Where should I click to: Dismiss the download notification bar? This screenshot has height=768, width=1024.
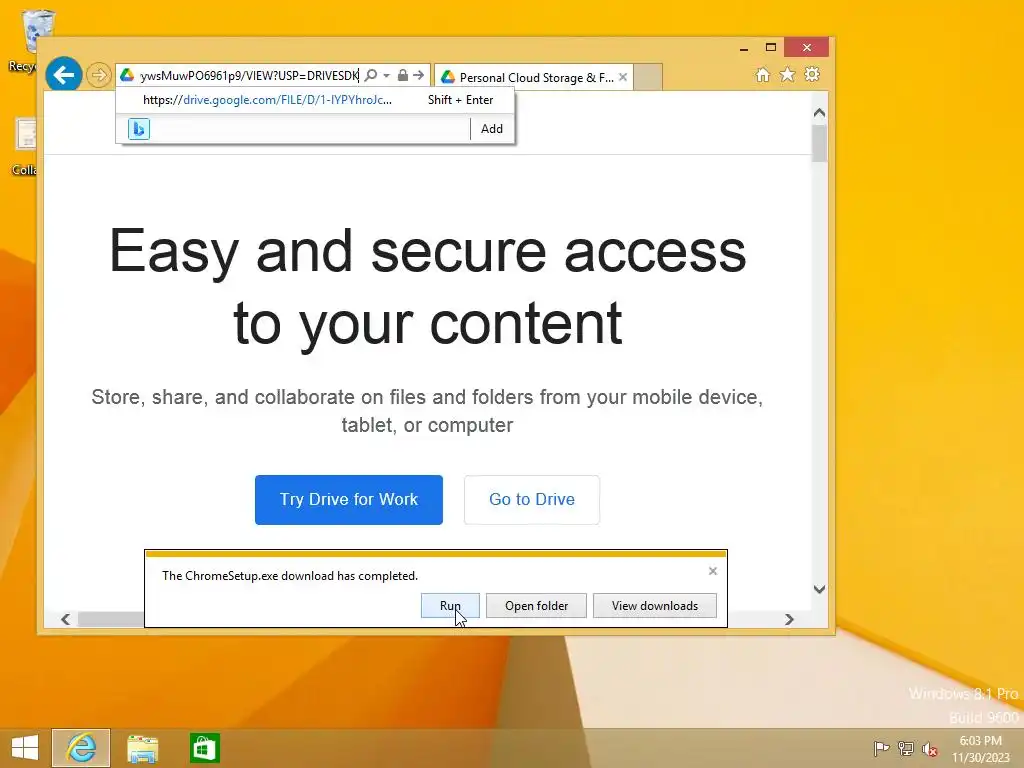pyautogui.click(x=712, y=571)
